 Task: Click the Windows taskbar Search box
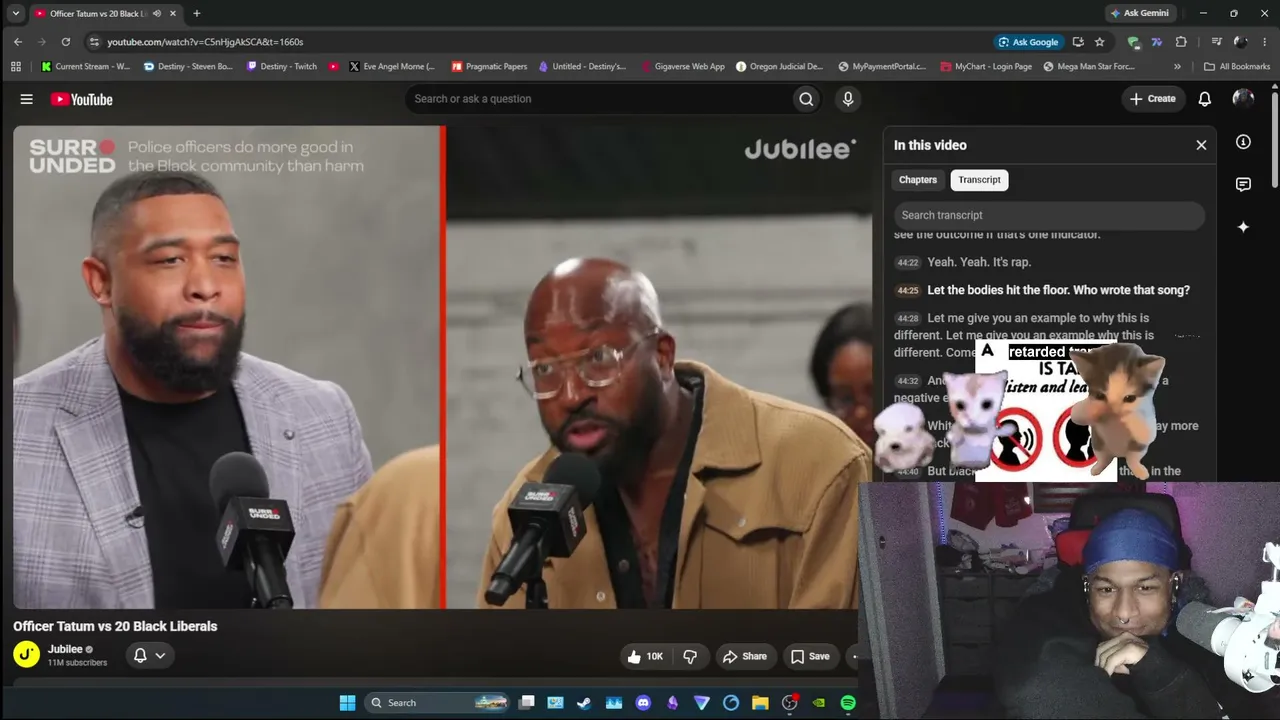437,703
